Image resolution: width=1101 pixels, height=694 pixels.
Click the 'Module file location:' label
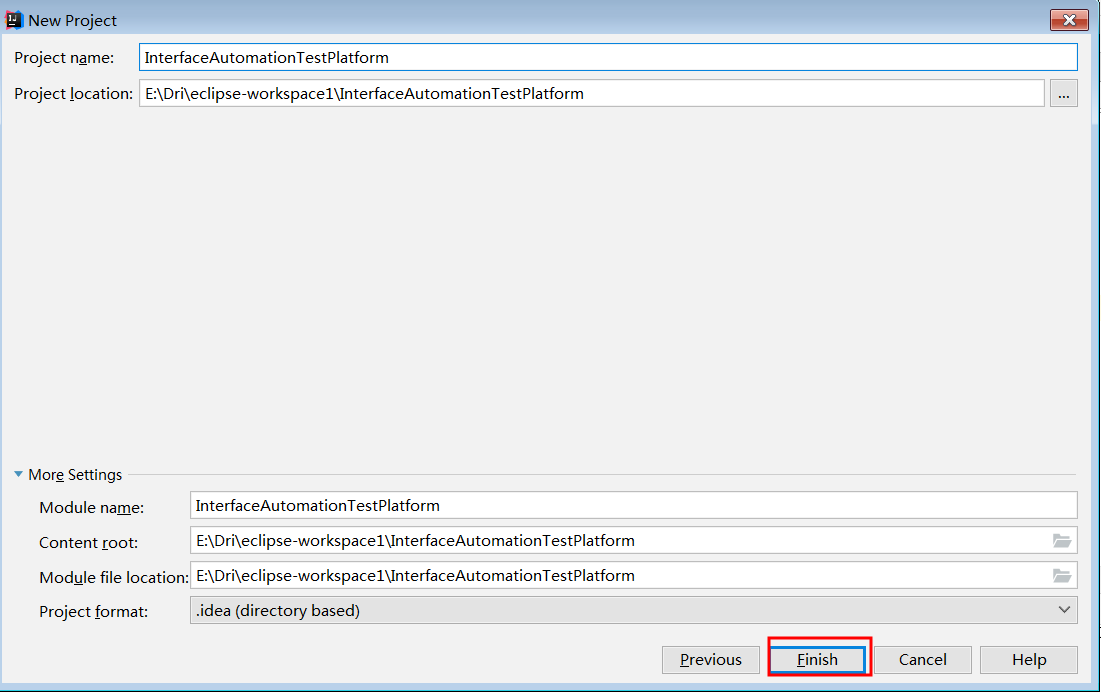click(114, 577)
